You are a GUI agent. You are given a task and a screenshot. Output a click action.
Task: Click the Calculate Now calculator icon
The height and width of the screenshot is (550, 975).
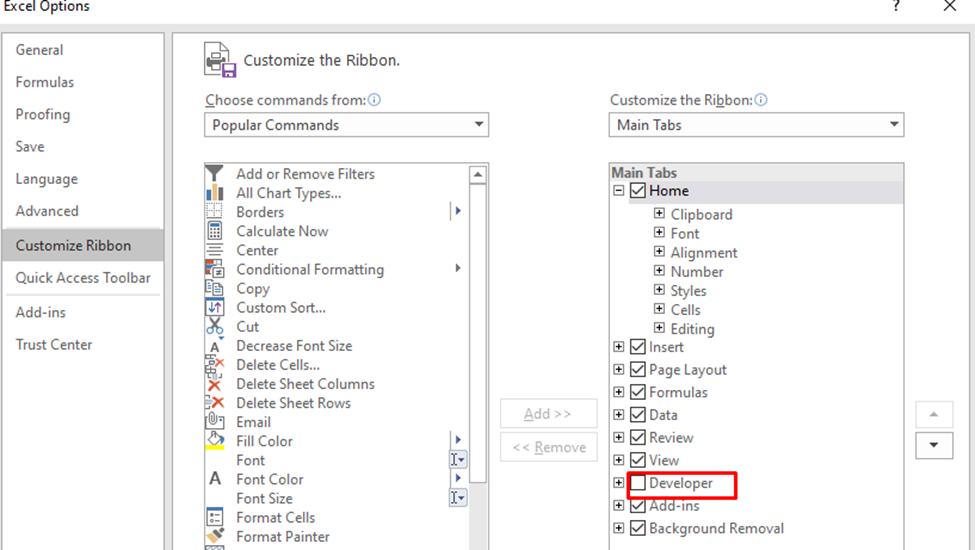(215, 231)
